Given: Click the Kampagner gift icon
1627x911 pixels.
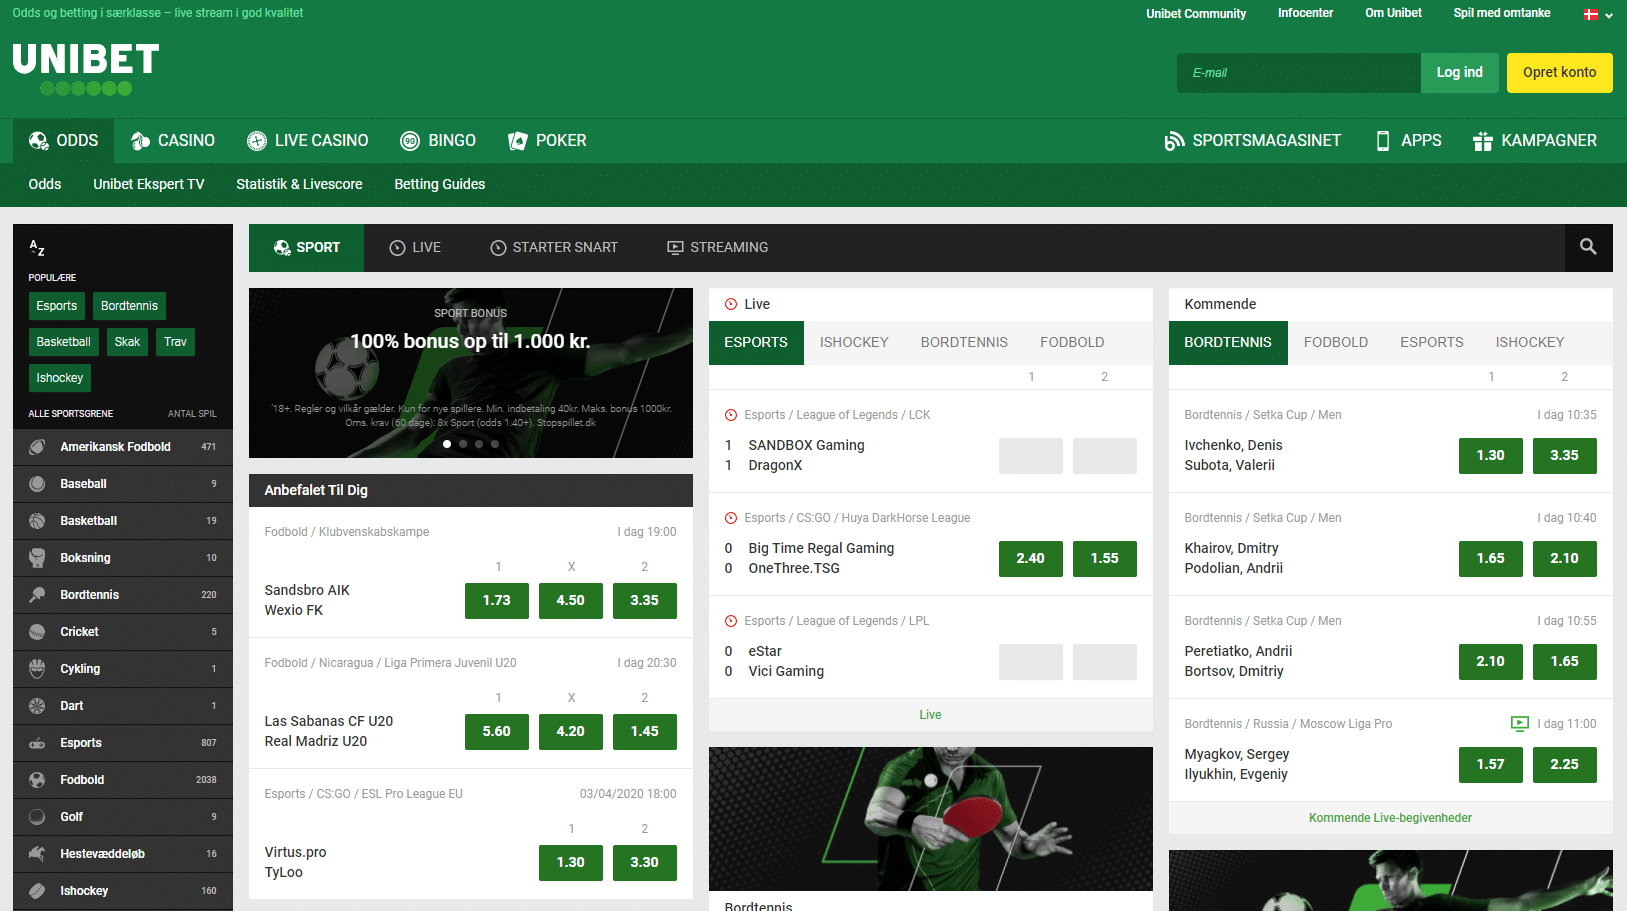Looking at the screenshot, I should [1482, 141].
